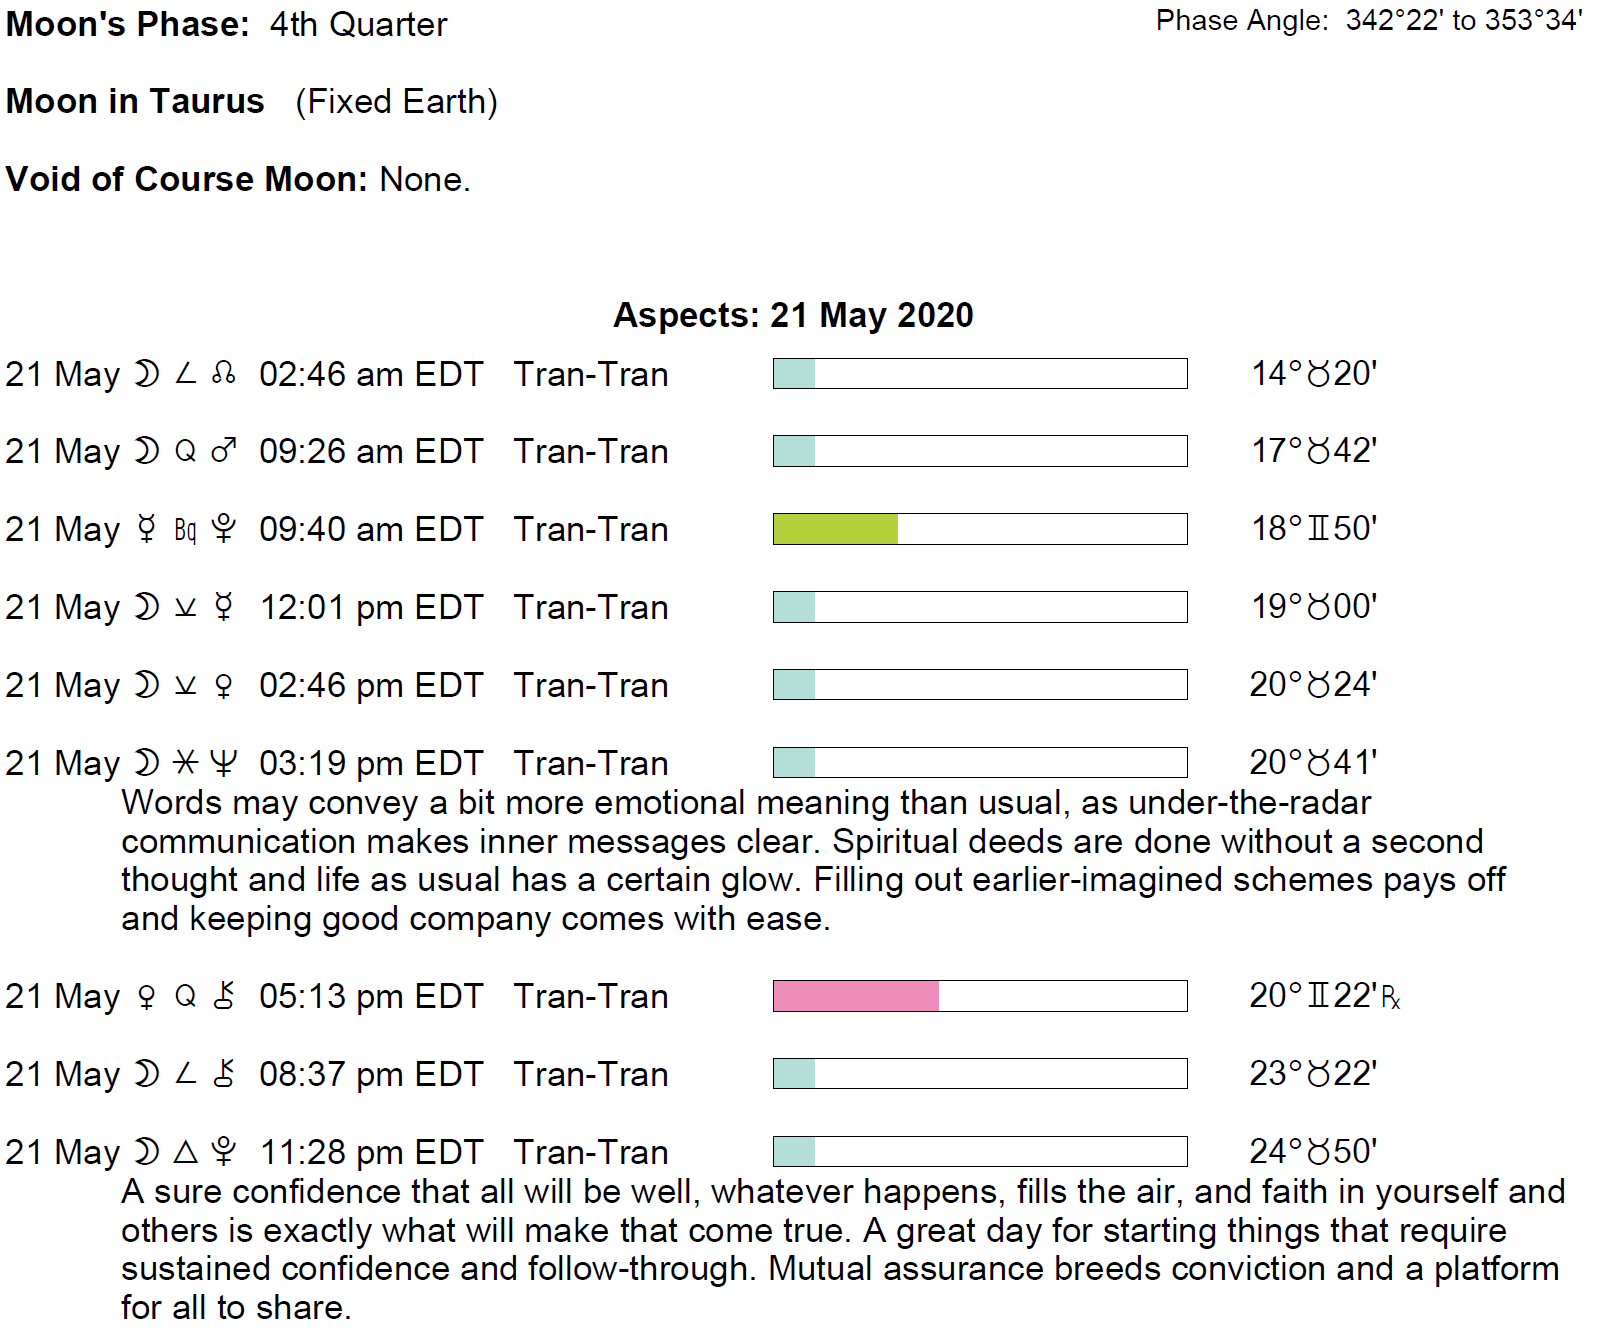Click the Taurus glyph in the 14°20' position

coord(1320,374)
